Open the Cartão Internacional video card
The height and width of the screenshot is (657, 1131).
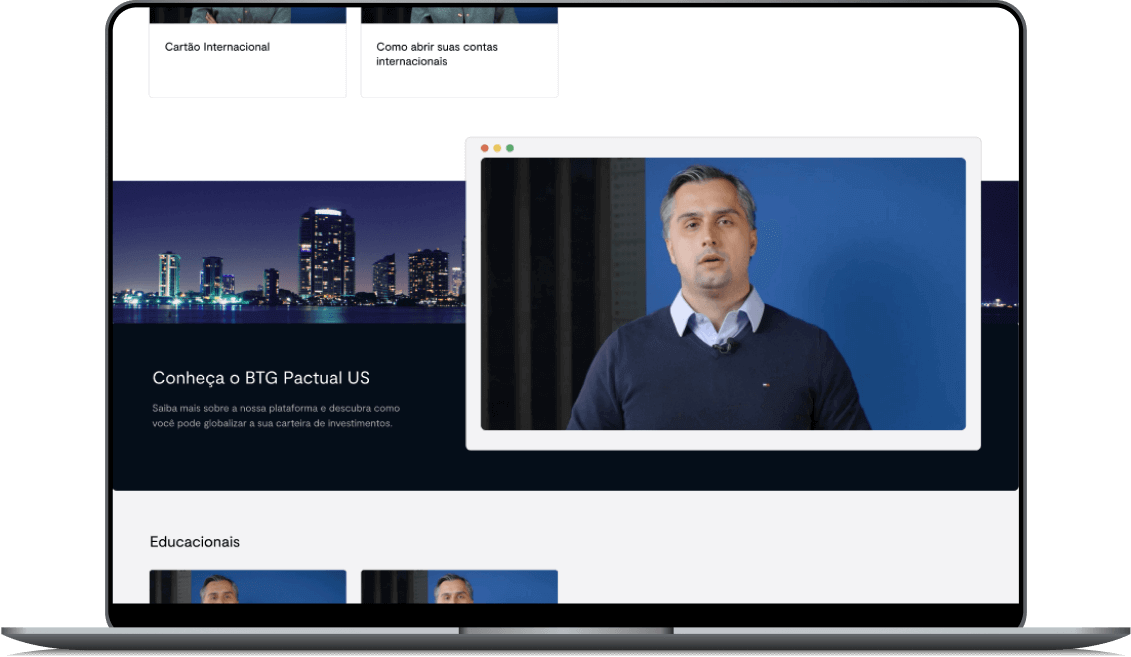[247, 52]
